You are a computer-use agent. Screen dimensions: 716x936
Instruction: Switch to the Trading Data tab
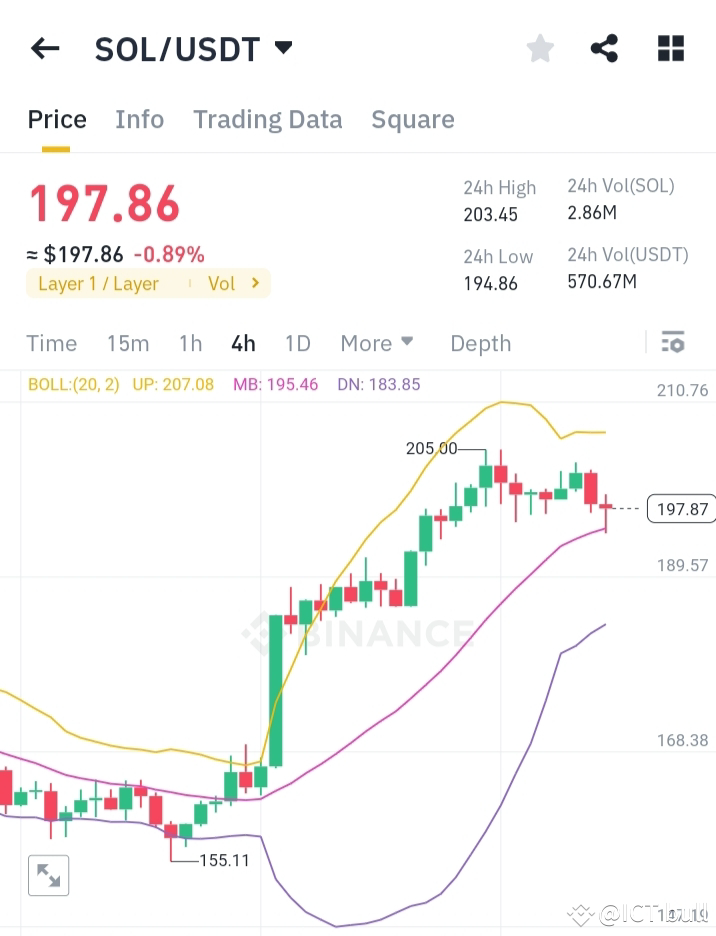click(267, 119)
